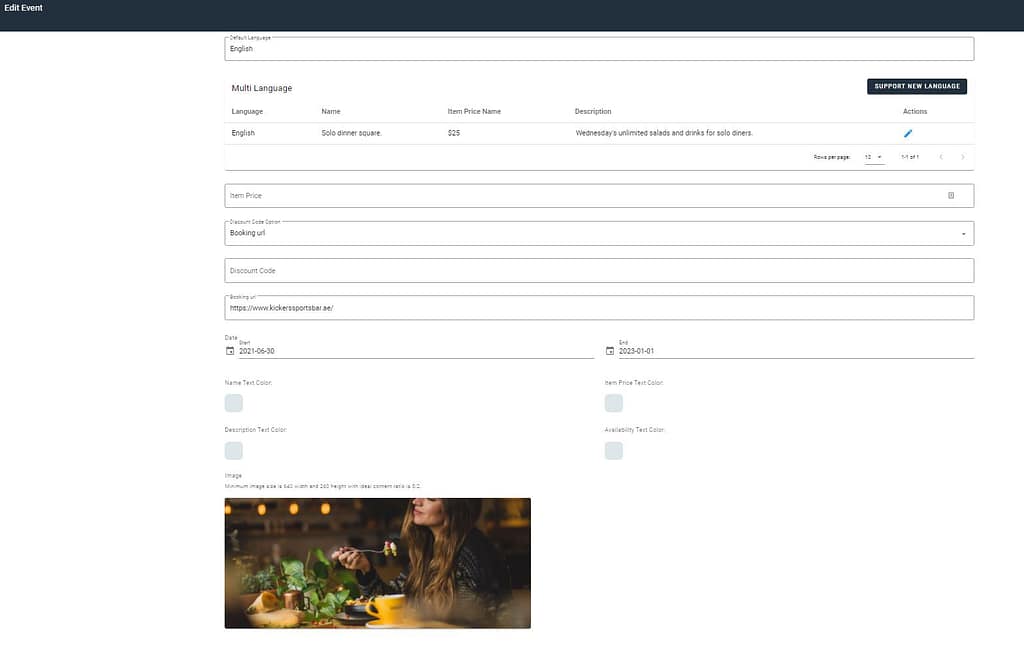Go to next table page chevron
Image resolution: width=1024 pixels, height=645 pixels.
[963, 157]
